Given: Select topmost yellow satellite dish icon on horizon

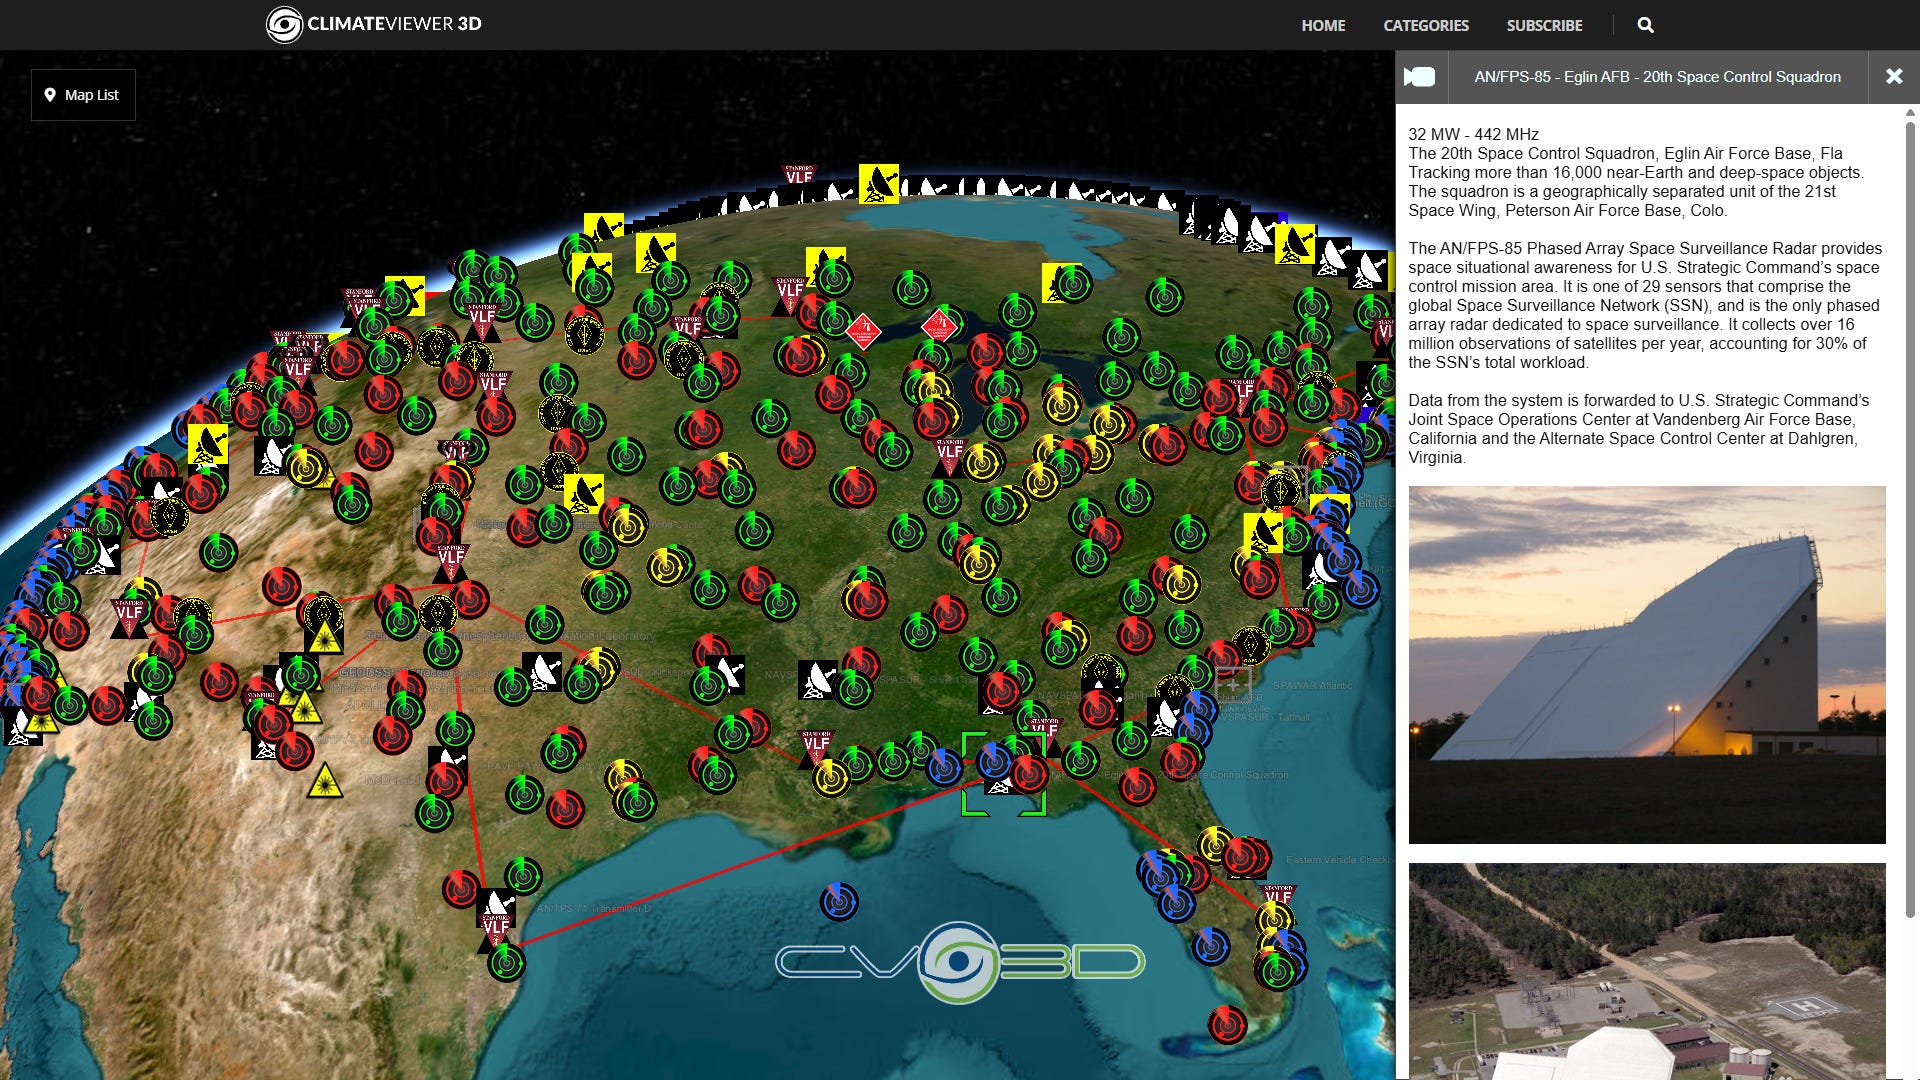Looking at the screenshot, I should click(x=878, y=184).
